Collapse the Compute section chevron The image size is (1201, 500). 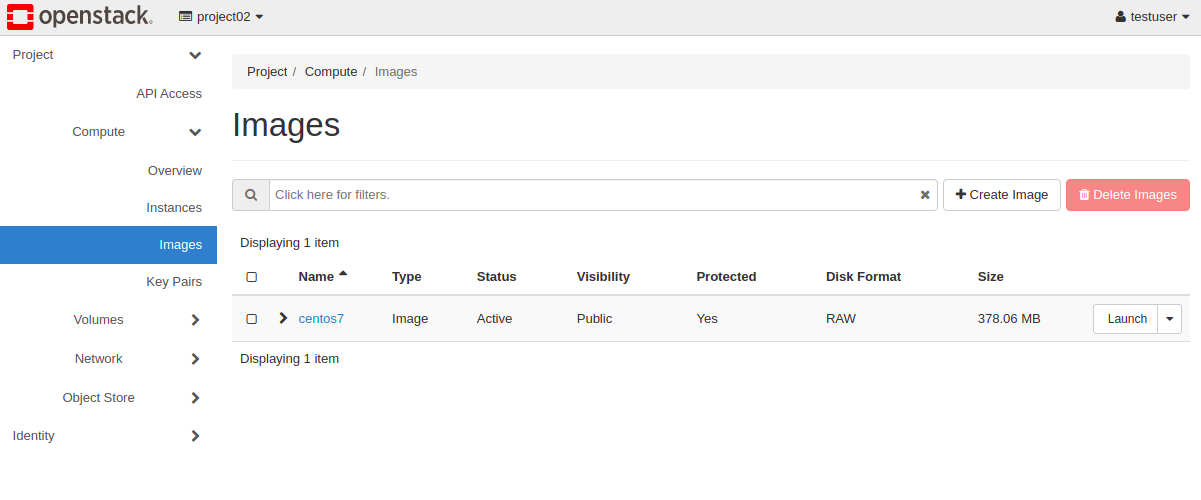coord(195,132)
